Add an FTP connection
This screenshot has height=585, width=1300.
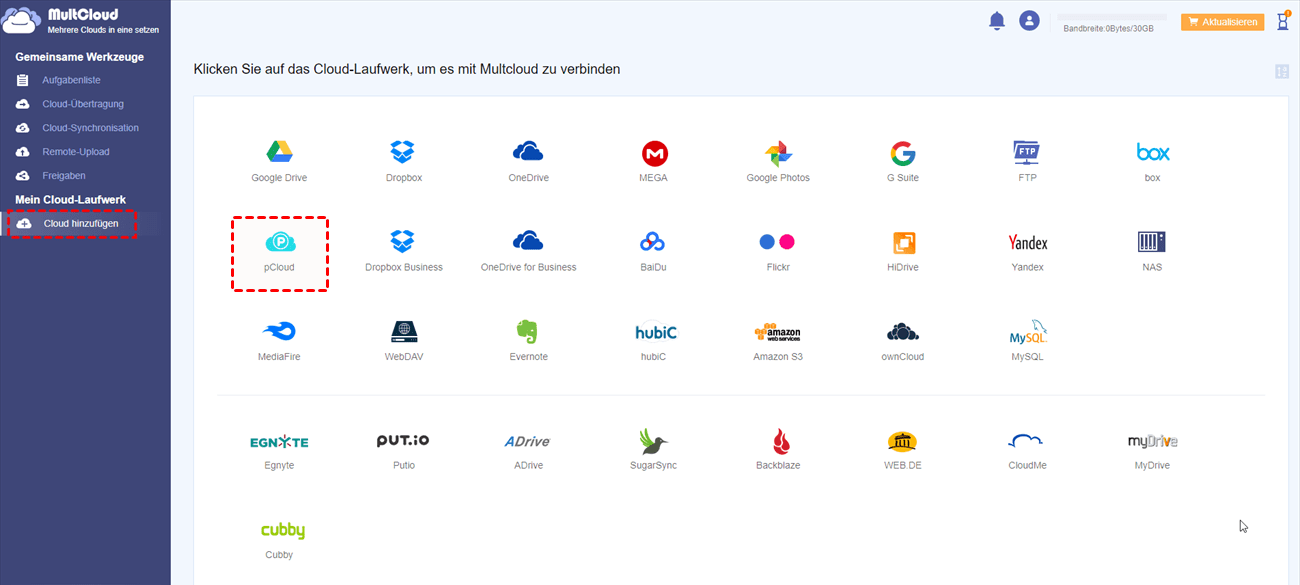(1027, 153)
